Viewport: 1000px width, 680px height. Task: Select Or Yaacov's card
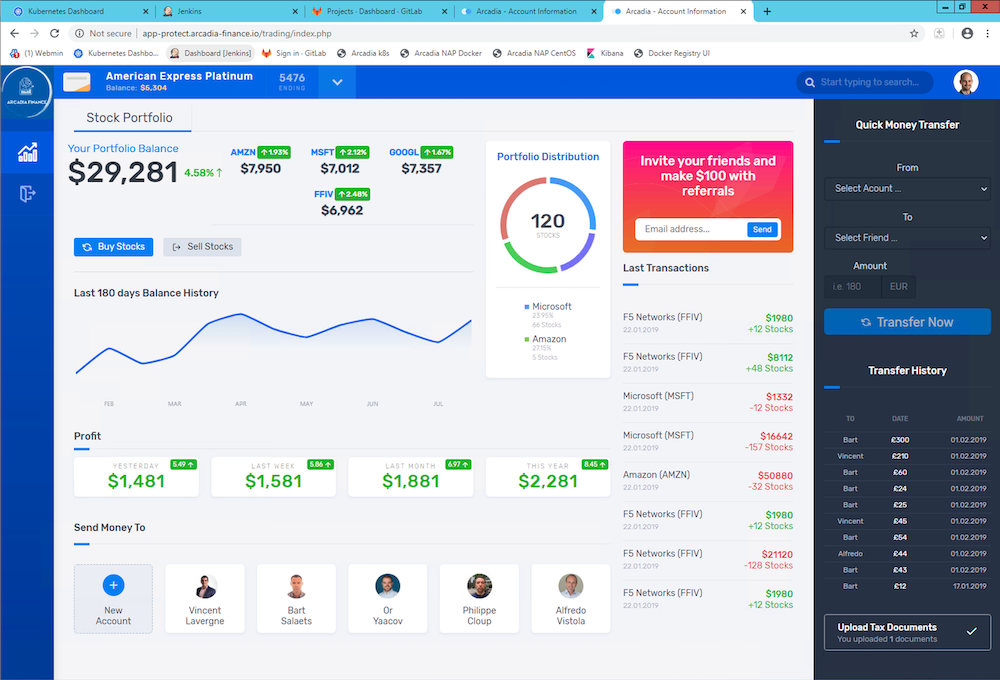pos(388,598)
